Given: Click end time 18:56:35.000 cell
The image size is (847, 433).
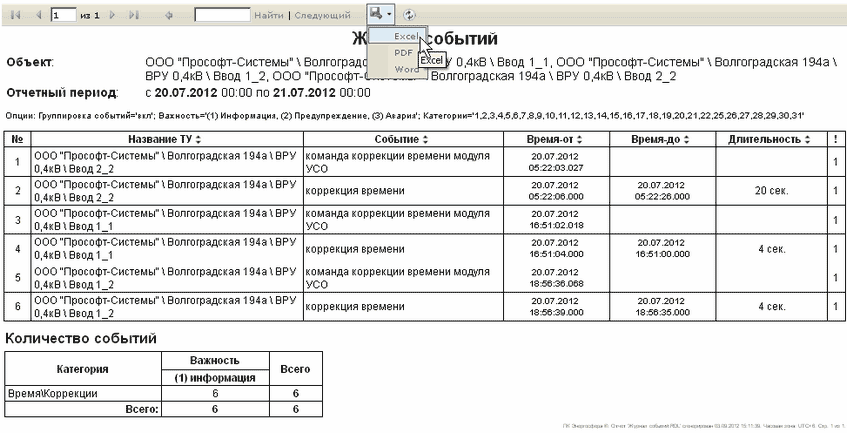Looking at the screenshot, I should point(662,307).
